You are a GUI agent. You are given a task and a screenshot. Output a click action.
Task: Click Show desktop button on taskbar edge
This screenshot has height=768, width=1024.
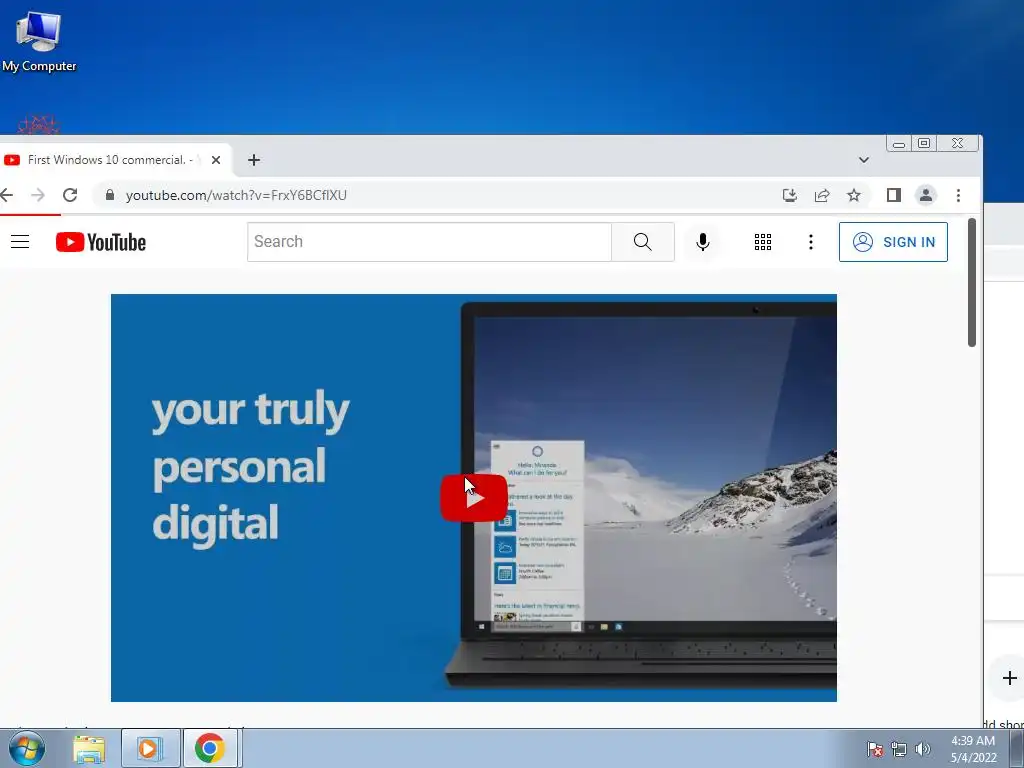(1017, 748)
